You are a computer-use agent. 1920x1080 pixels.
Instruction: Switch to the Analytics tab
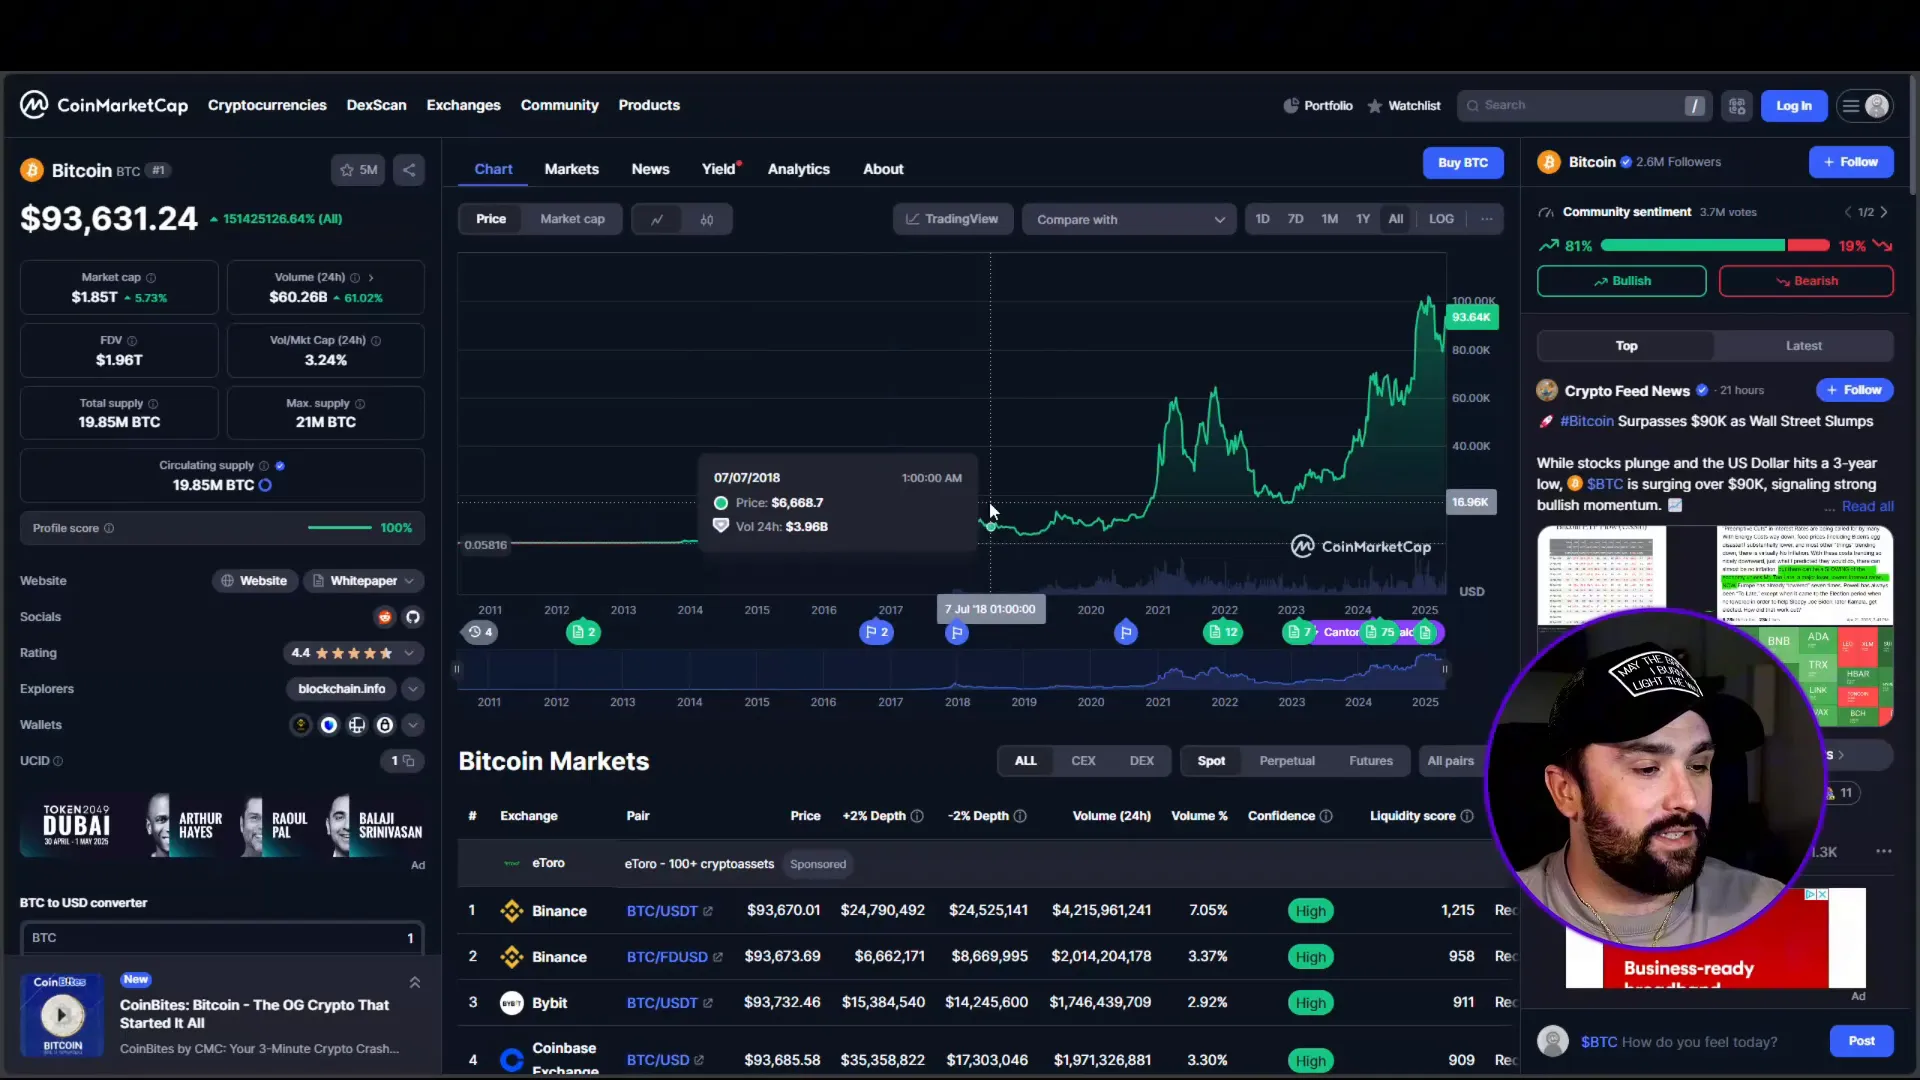tap(799, 169)
